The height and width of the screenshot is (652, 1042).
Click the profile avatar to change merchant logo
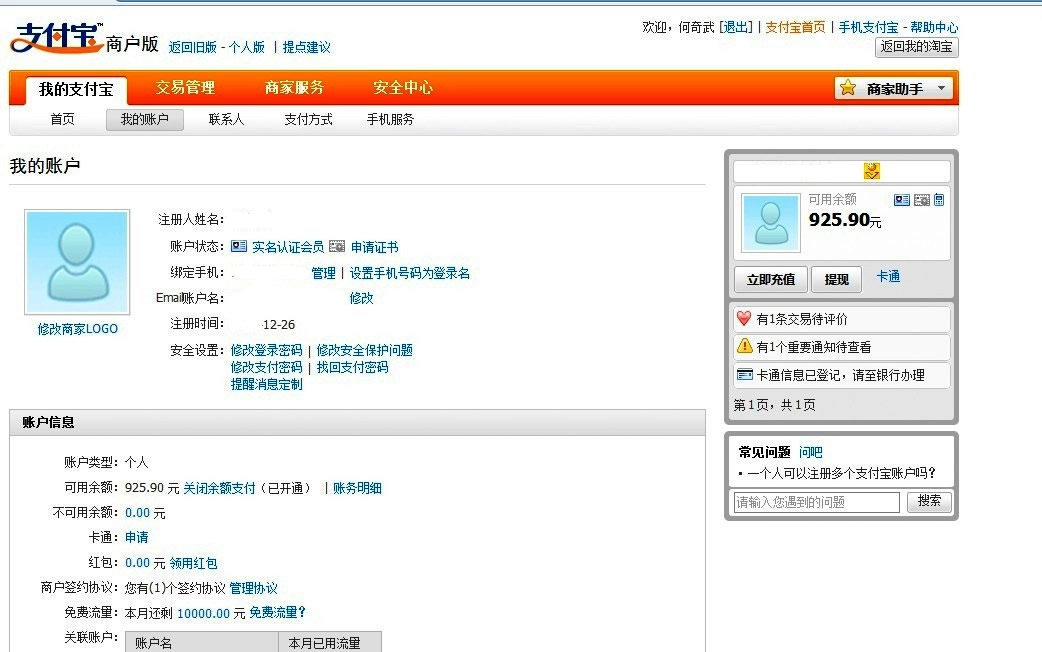click(77, 259)
